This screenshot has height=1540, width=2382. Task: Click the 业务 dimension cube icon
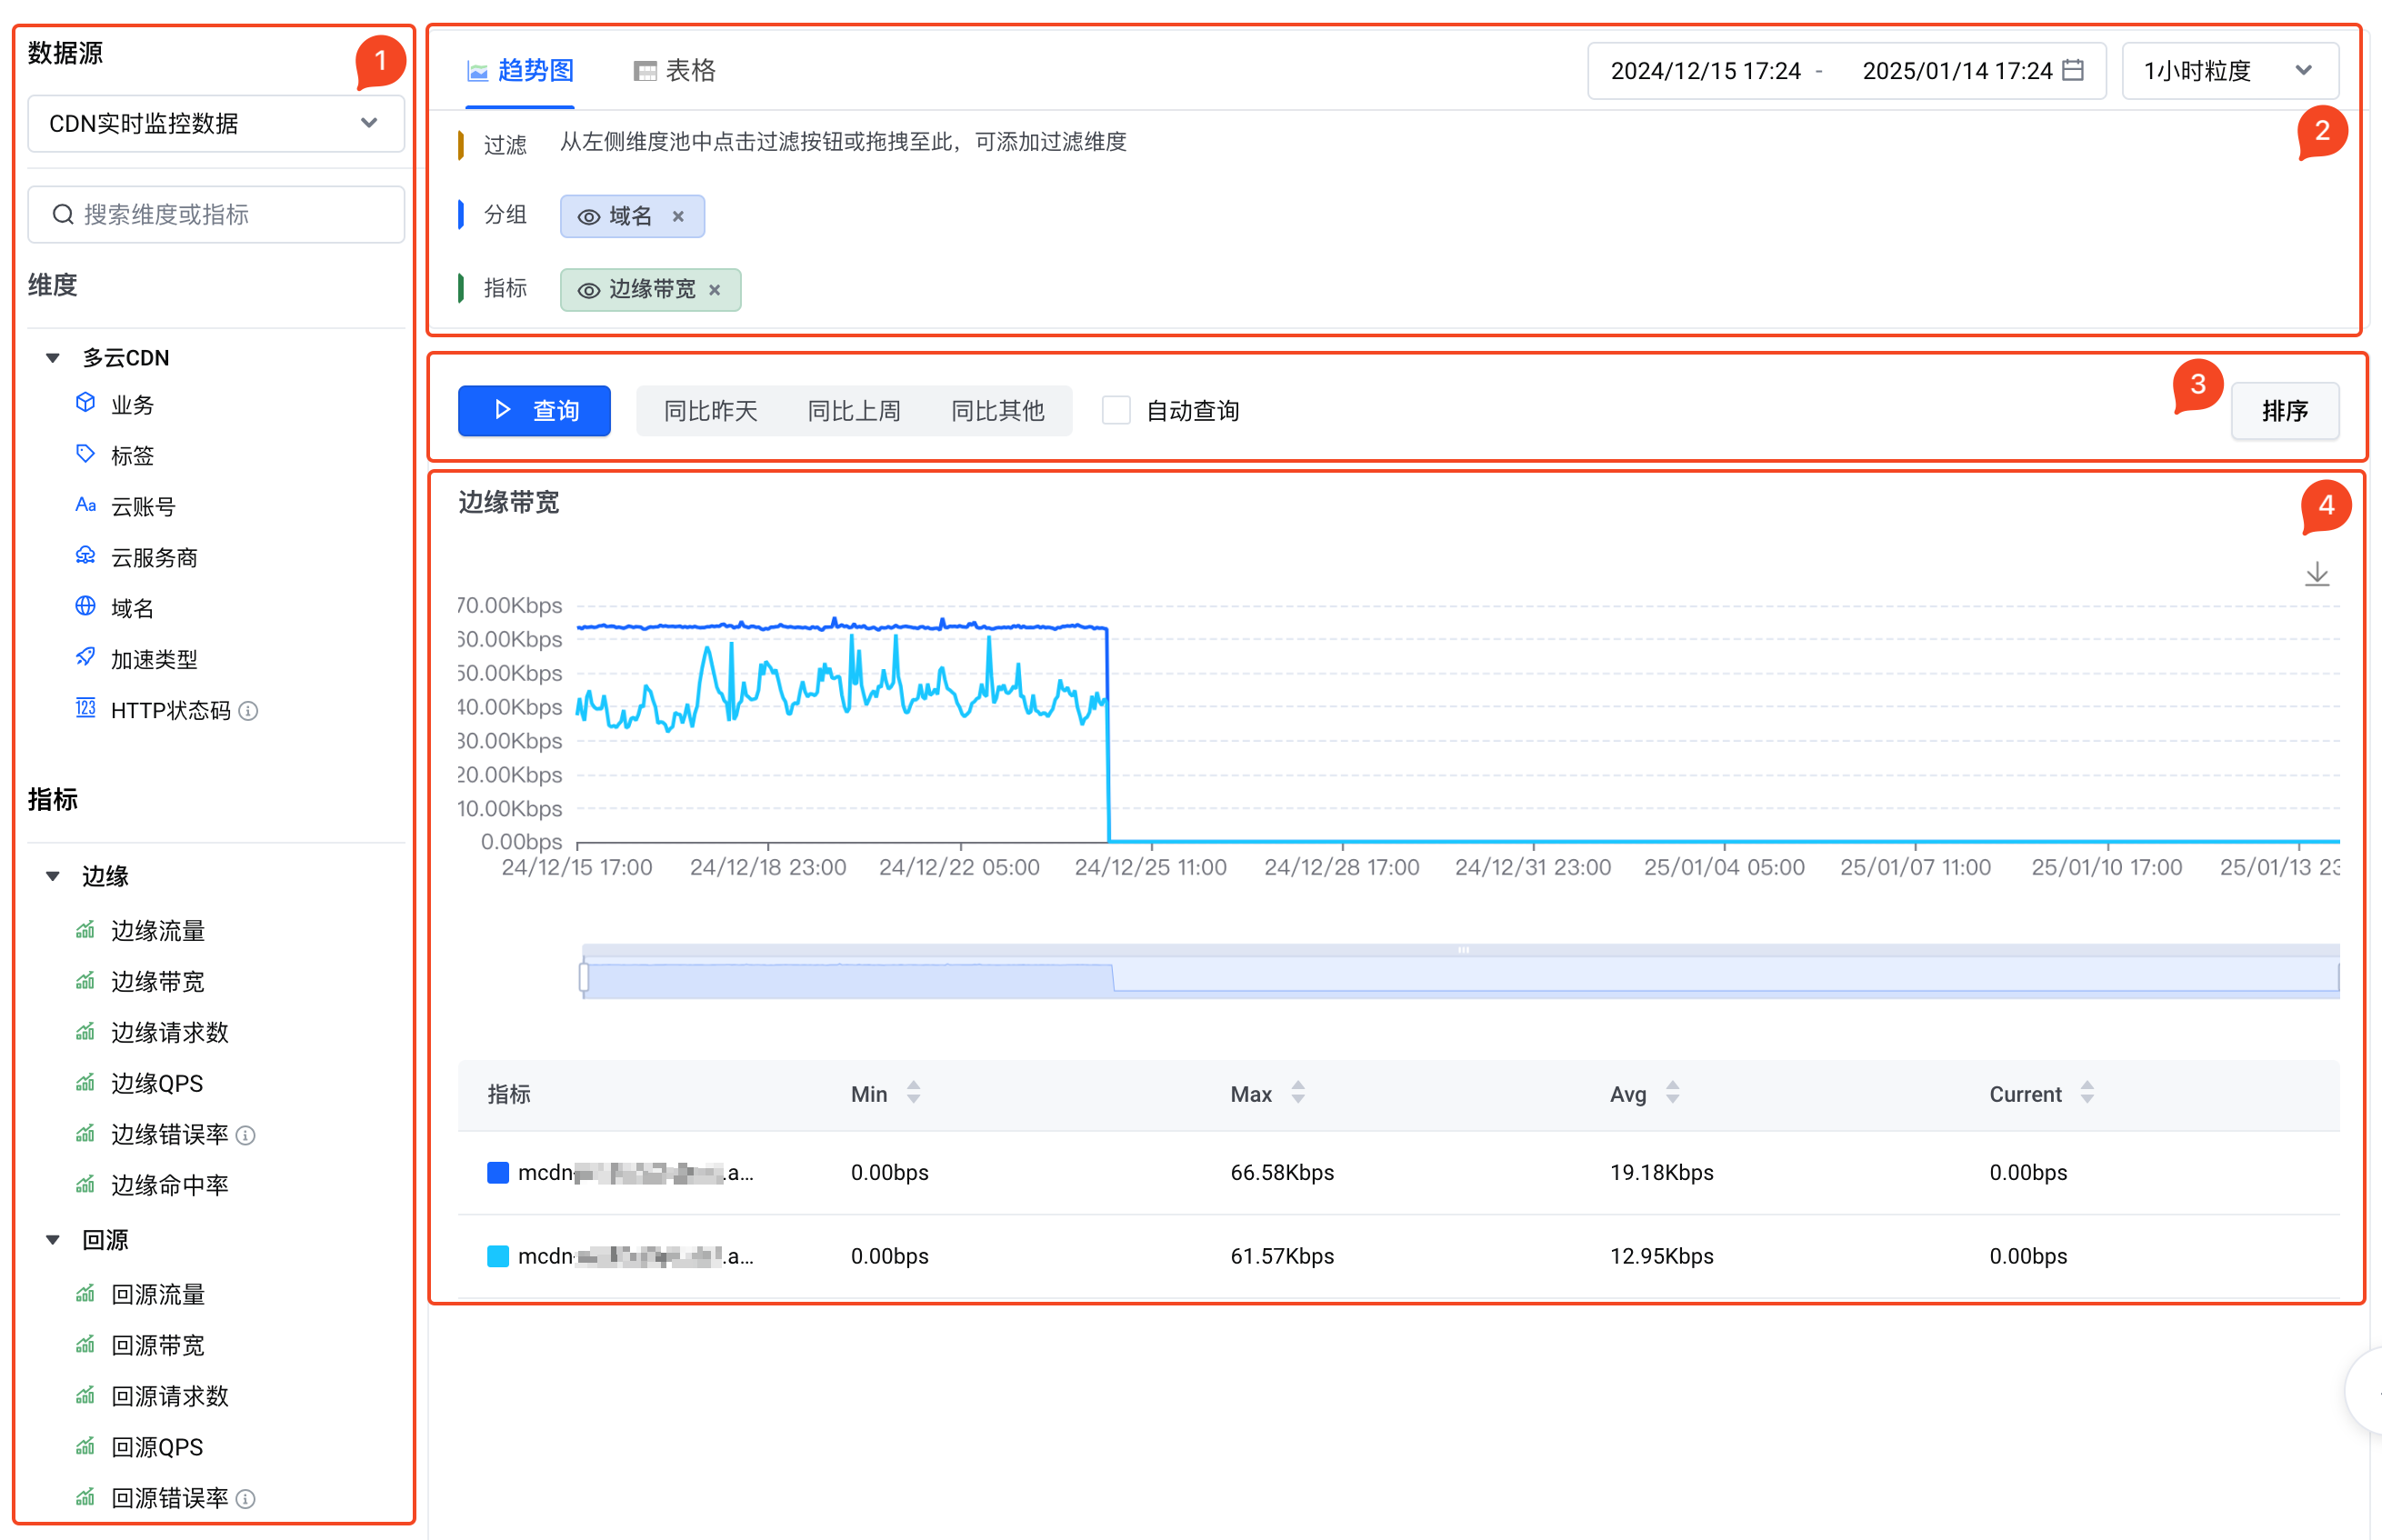pos(86,403)
